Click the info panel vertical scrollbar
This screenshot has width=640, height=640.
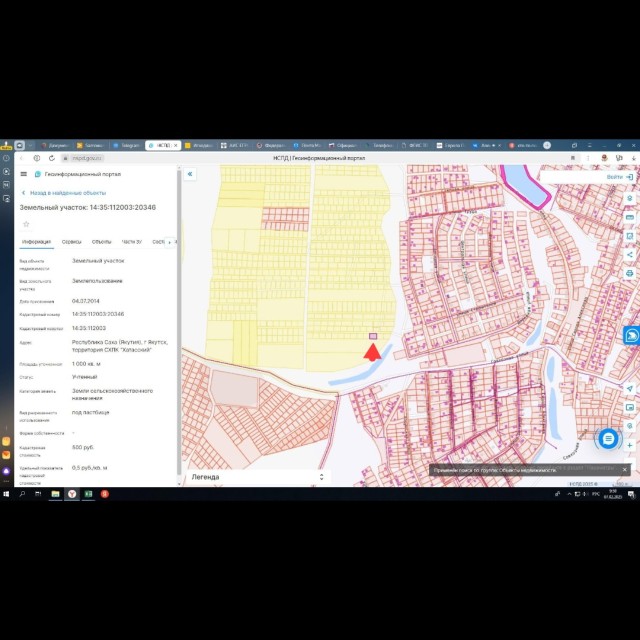(x=179, y=322)
